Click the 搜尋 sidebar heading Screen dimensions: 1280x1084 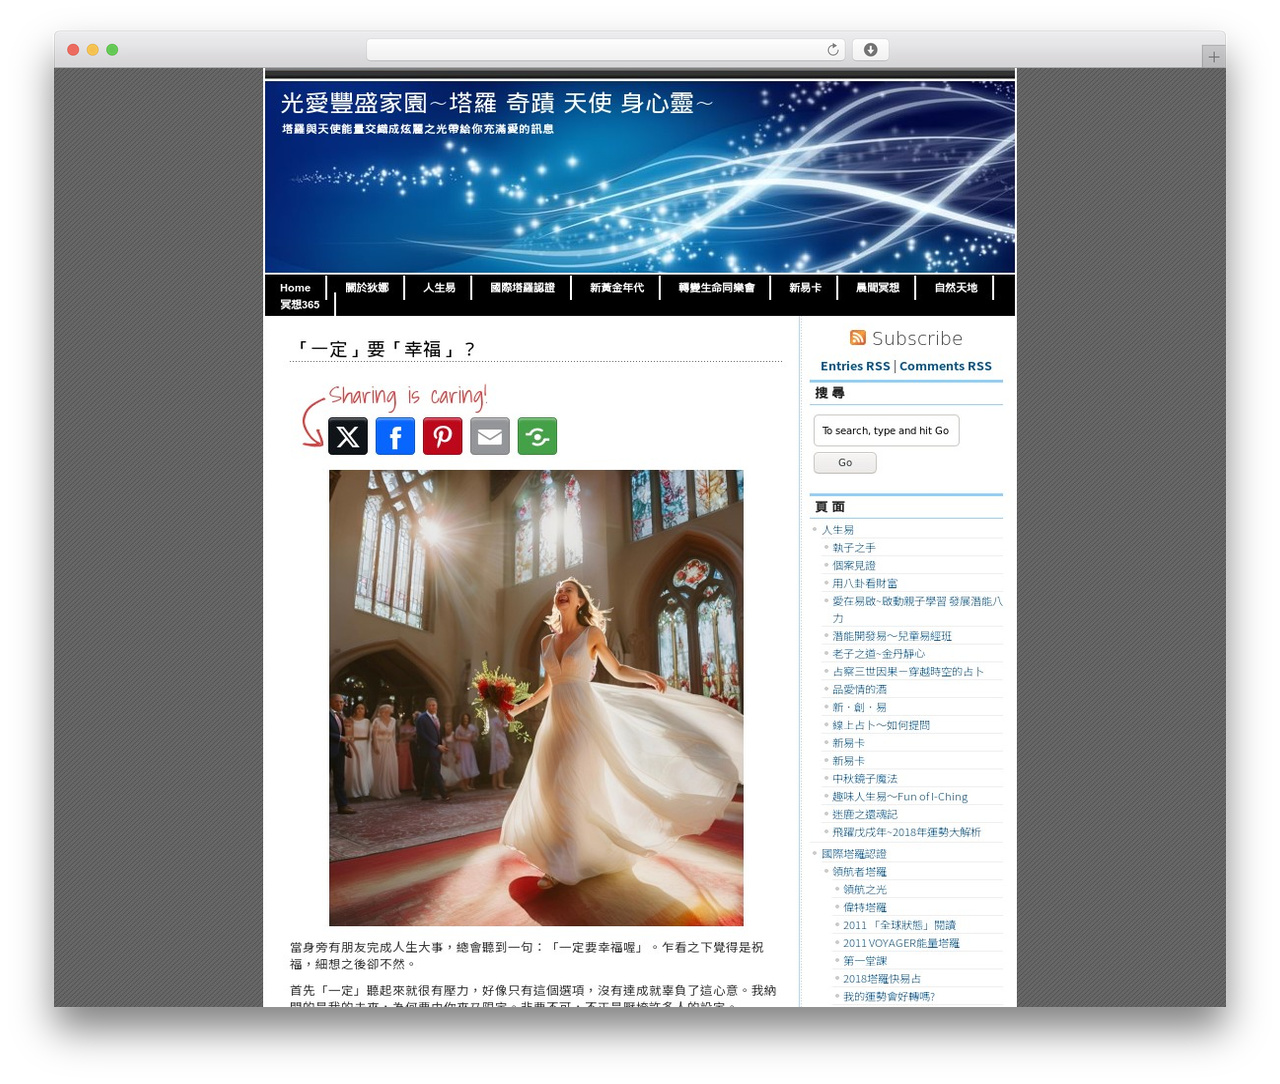click(x=830, y=393)
